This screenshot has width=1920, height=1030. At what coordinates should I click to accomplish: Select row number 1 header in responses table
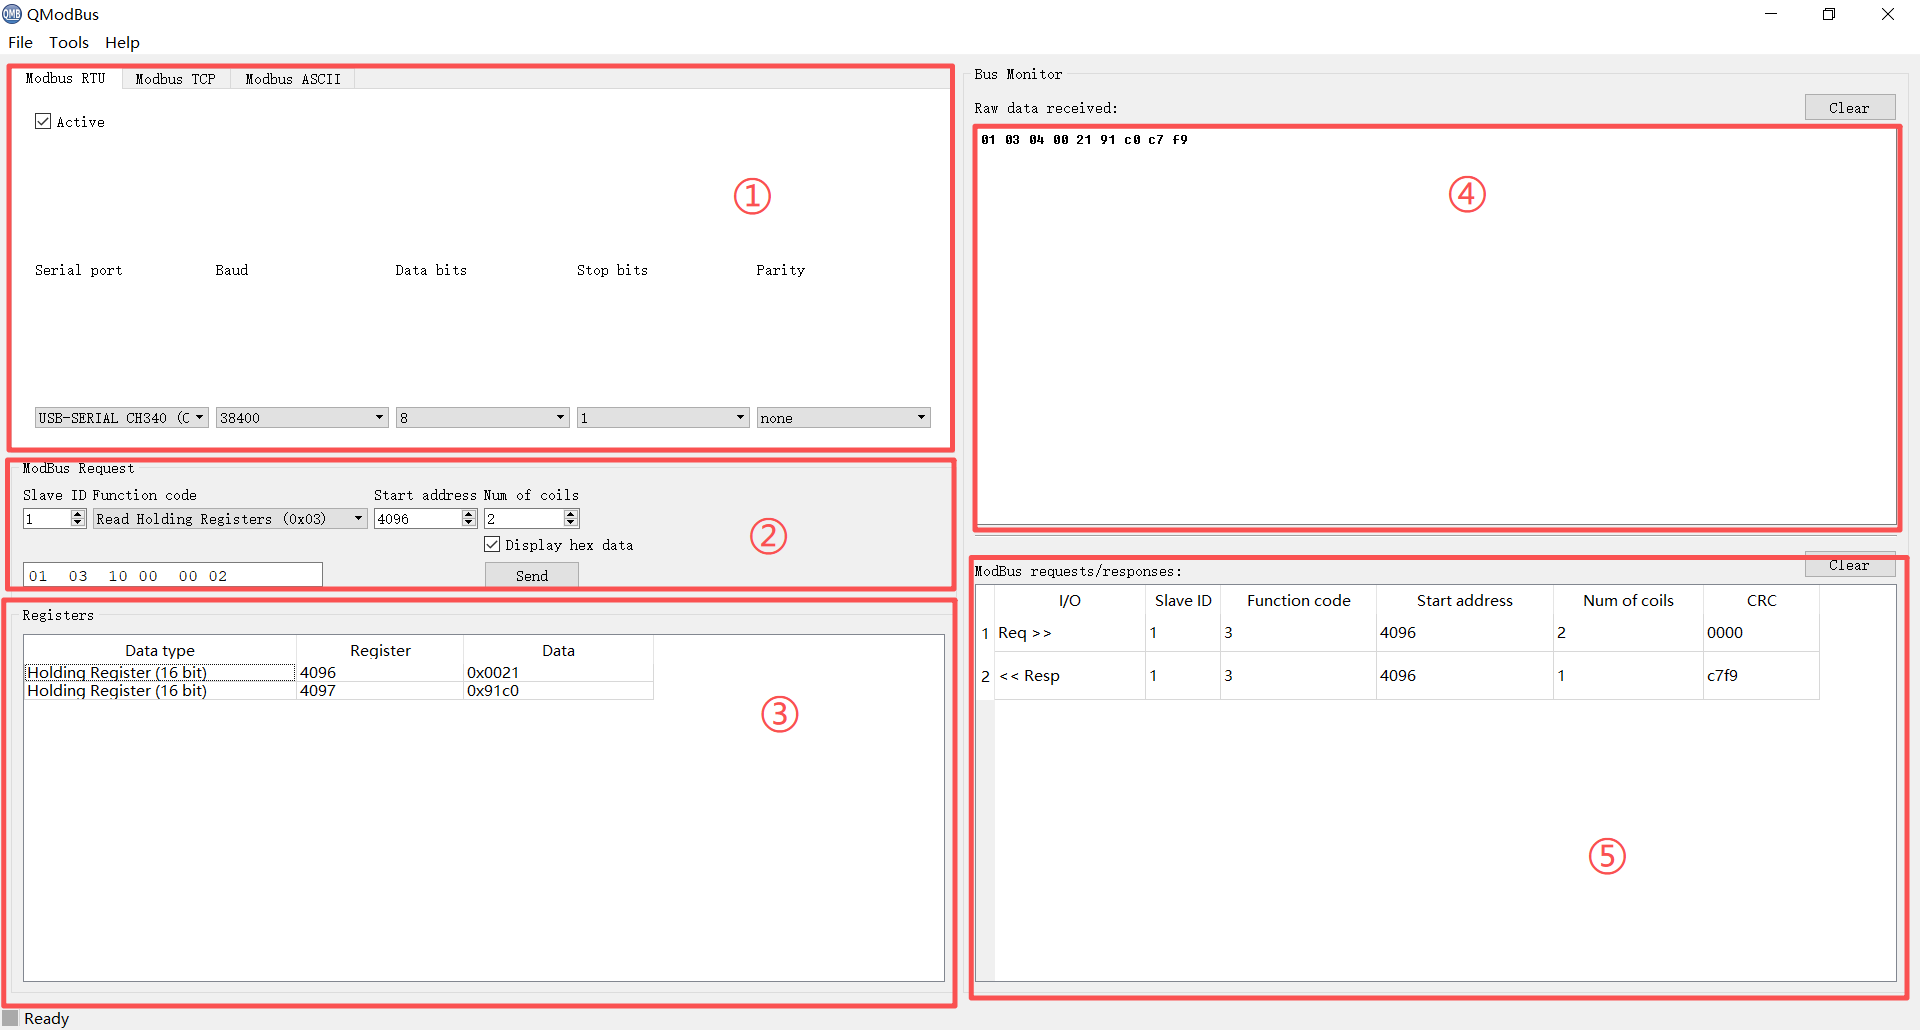(x=985, y=632)
